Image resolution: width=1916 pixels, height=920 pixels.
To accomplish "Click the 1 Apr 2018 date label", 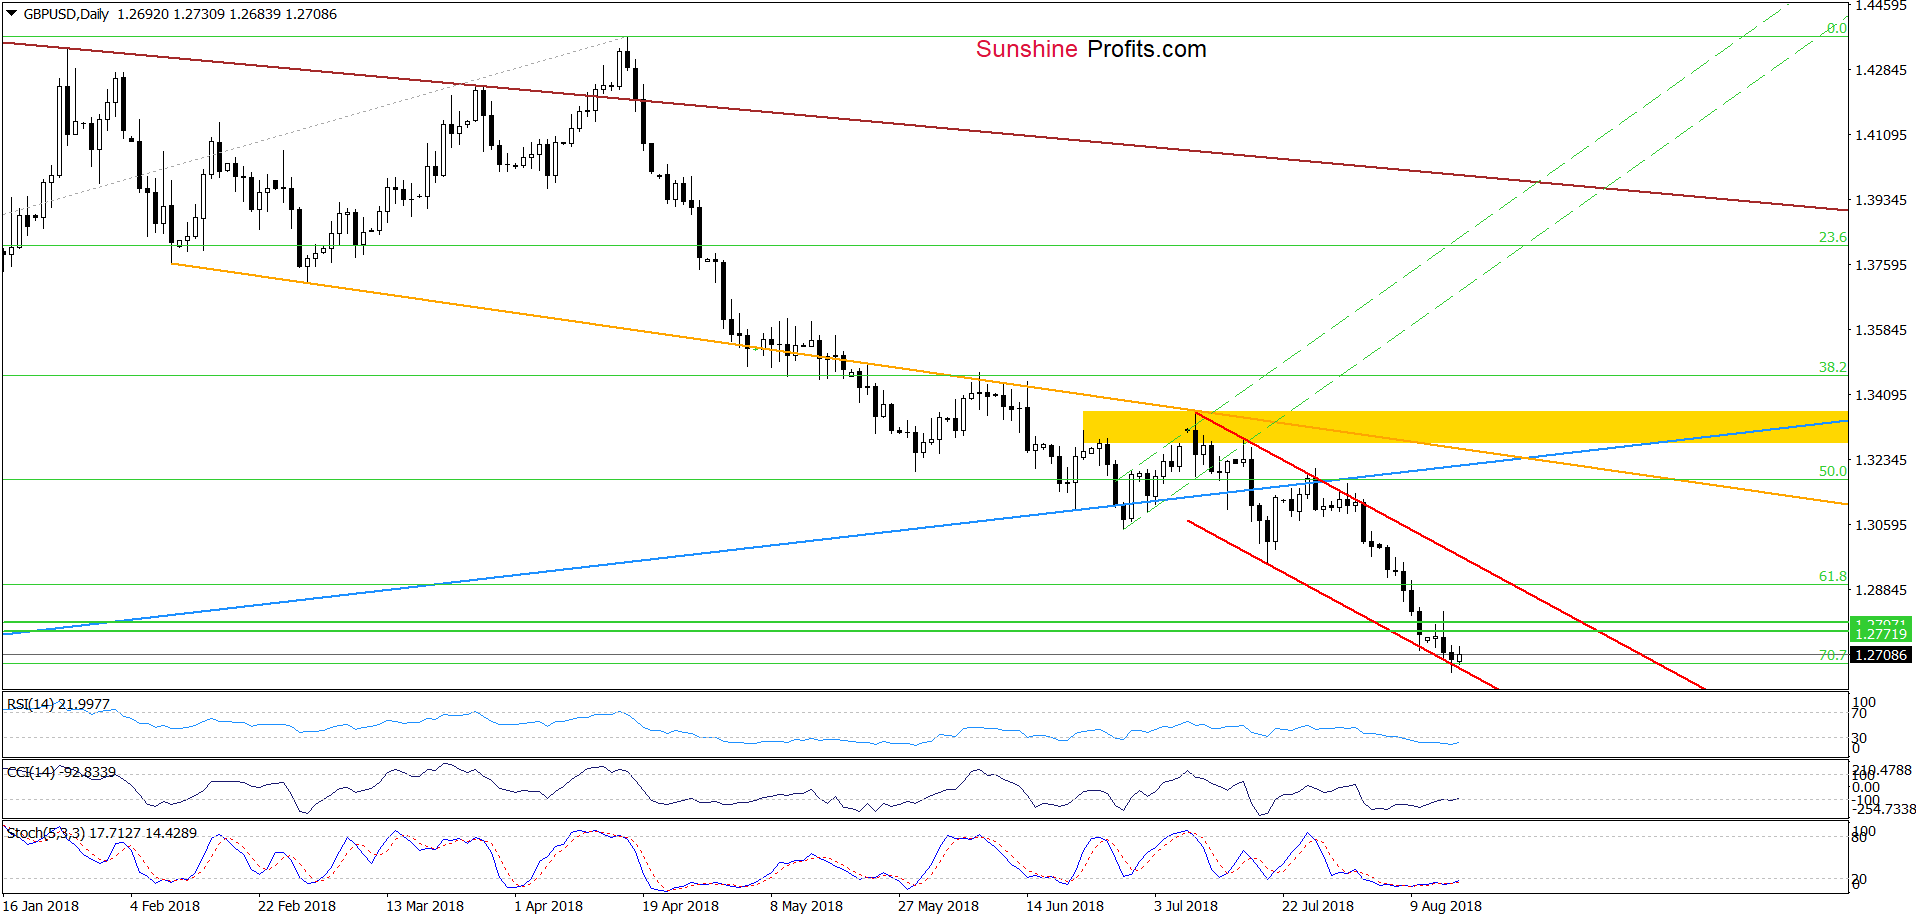I will [548, 906].
